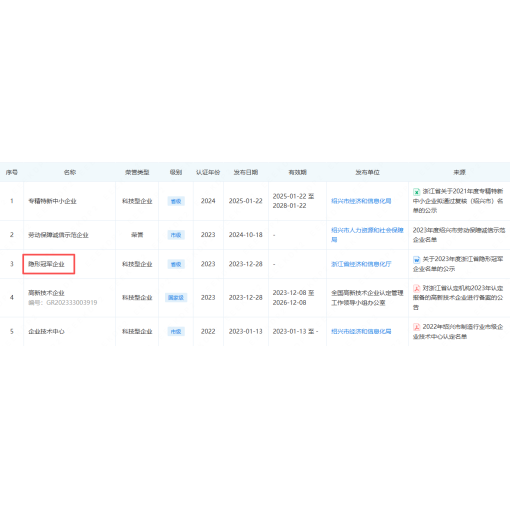Image resolution: width=510 pixels, height=510 pixels.
Task: Click the 有效期 column header
Action: point(297,172)
